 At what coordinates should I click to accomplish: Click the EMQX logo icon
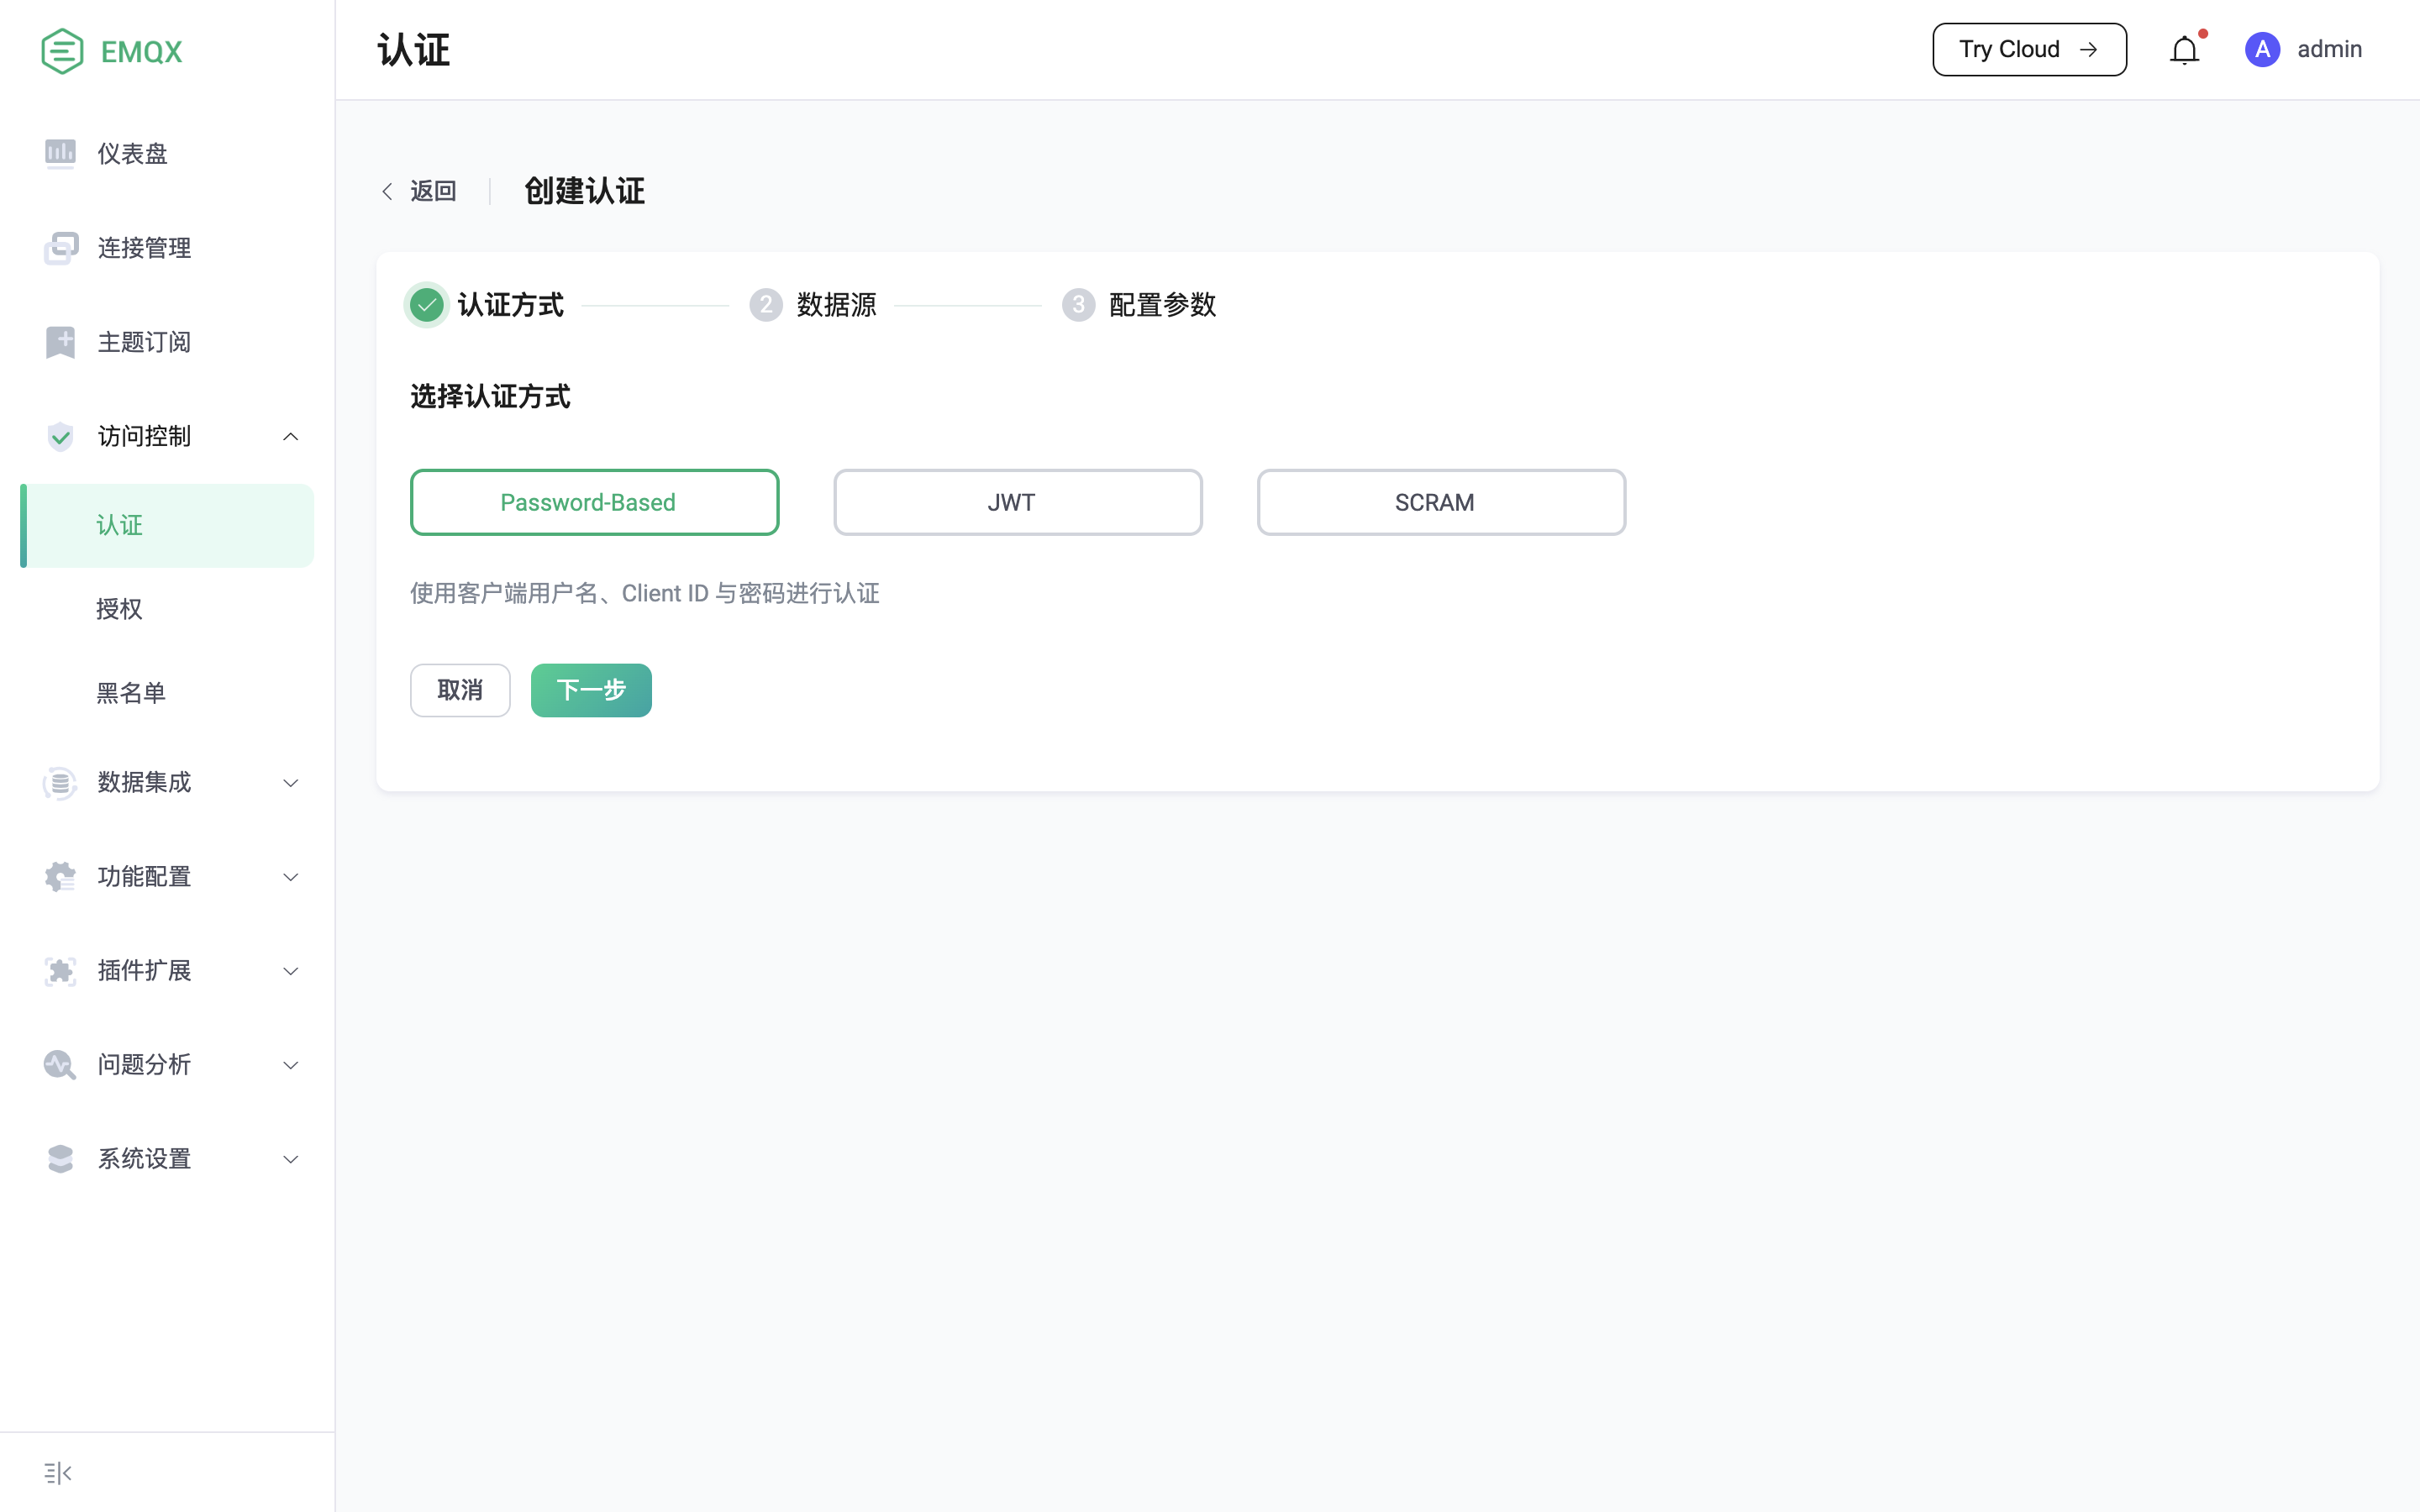[x=62, y=50]
